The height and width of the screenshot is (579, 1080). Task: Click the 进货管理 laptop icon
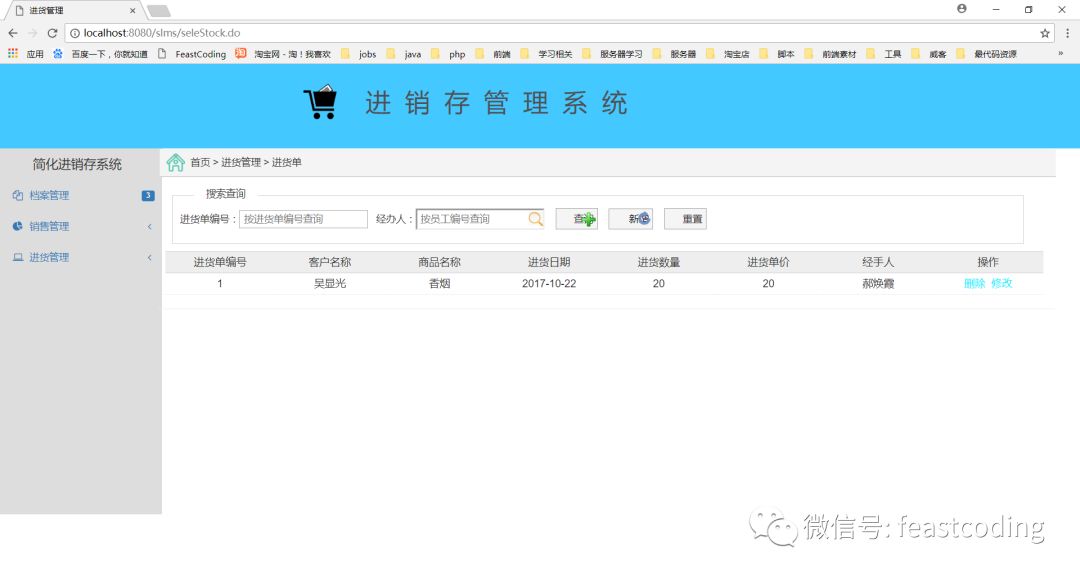click(x=18, y=257)
